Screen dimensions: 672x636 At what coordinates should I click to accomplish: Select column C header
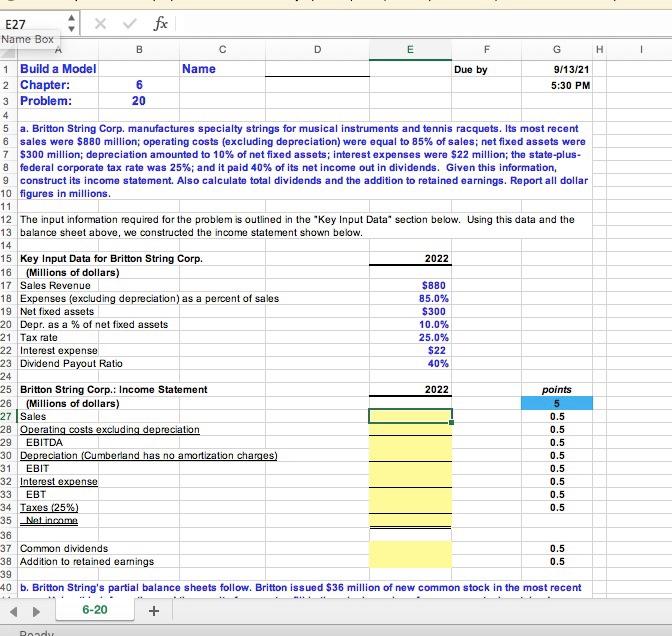[x=222, y=50]
